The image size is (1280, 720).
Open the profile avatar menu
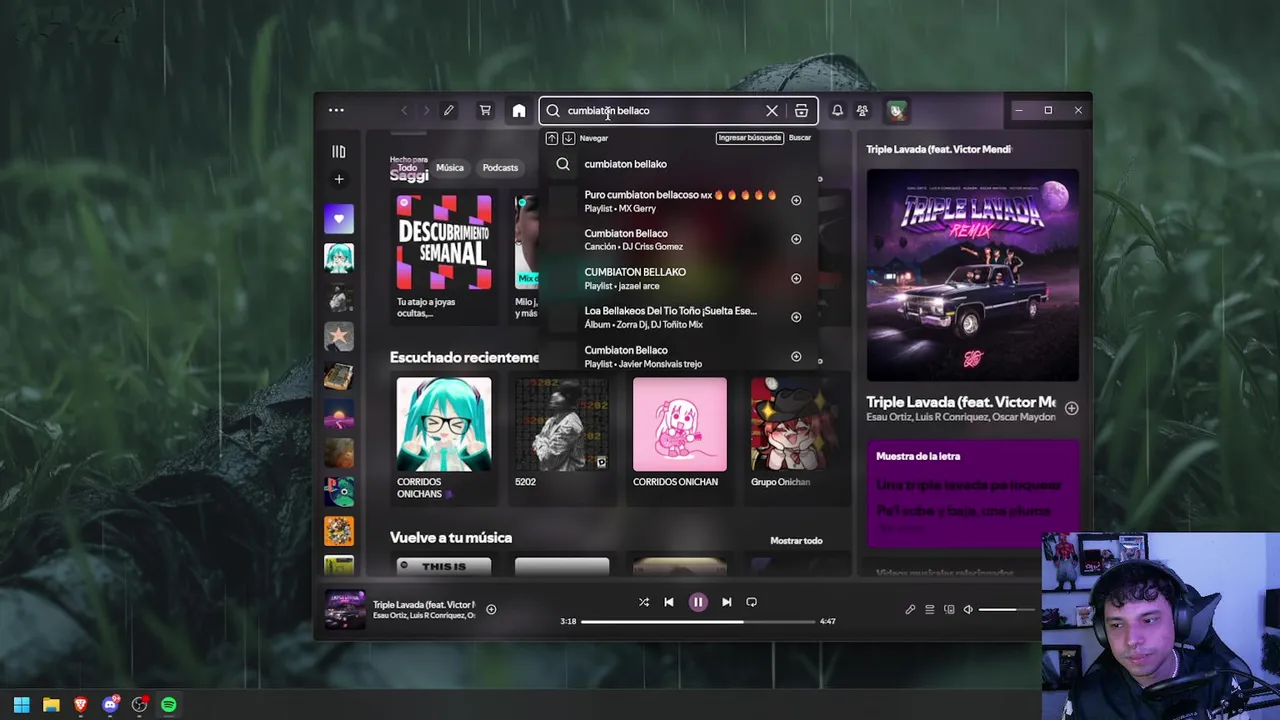tap(897, 111)
